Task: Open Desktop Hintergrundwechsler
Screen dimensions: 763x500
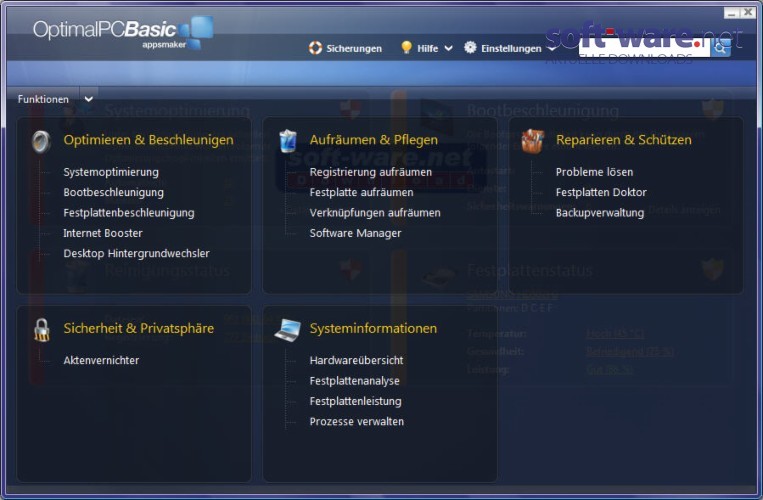Action: coord(136,253)
